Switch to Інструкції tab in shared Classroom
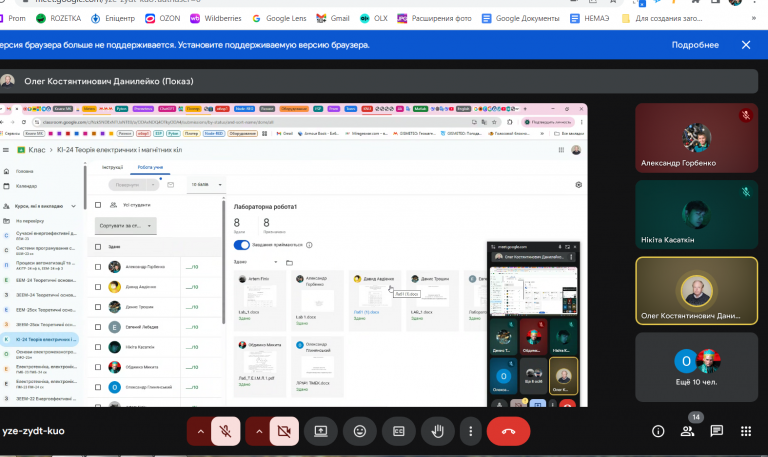The width and height of the screenshot is (768, 457). (x=112, y=167)
